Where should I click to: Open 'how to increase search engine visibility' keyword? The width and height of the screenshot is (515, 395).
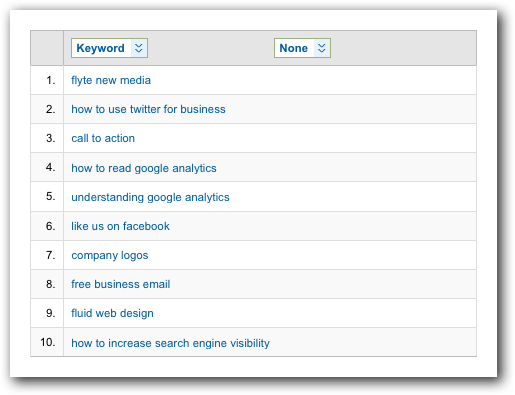click(170, 343)
